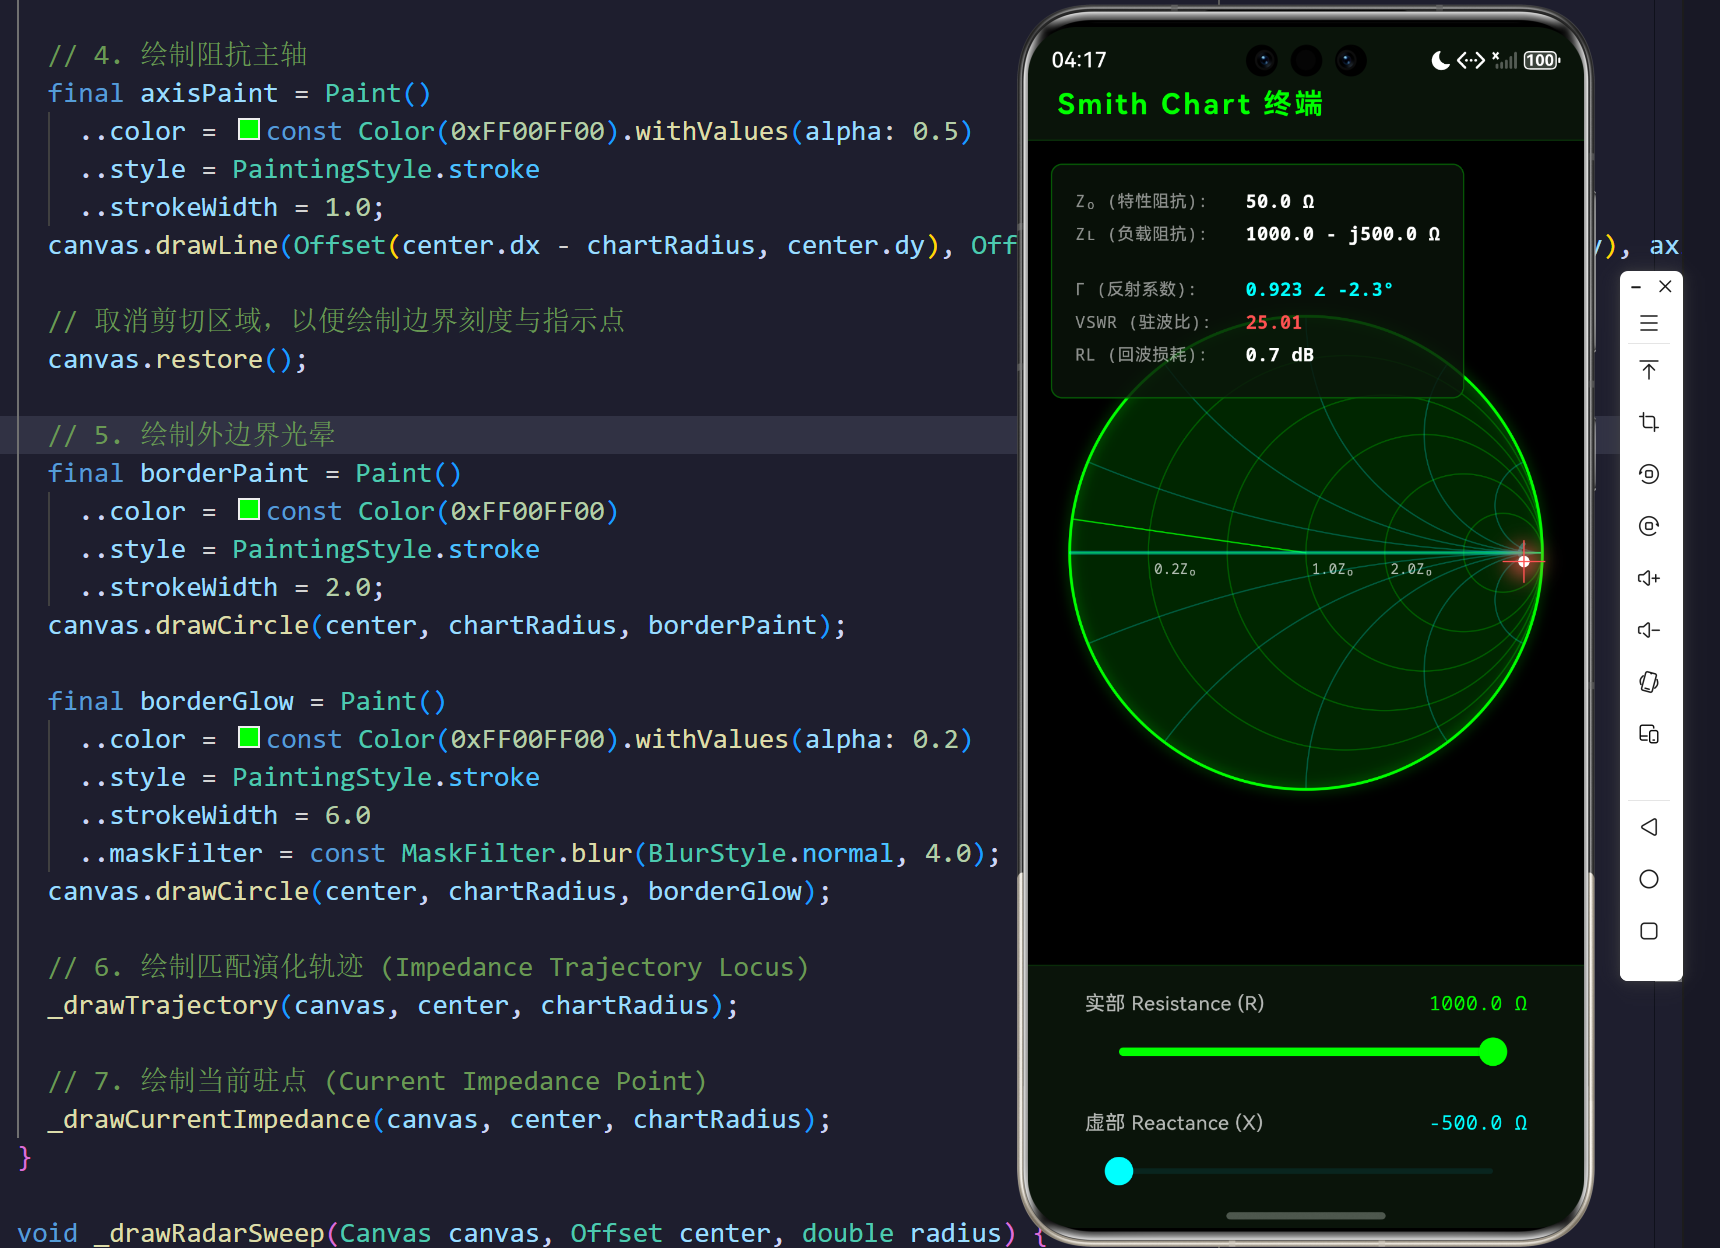The image size is (1720, 1248).
Task: Click the 'final borderPaint = Paint()' line
Action: point(255,473)
